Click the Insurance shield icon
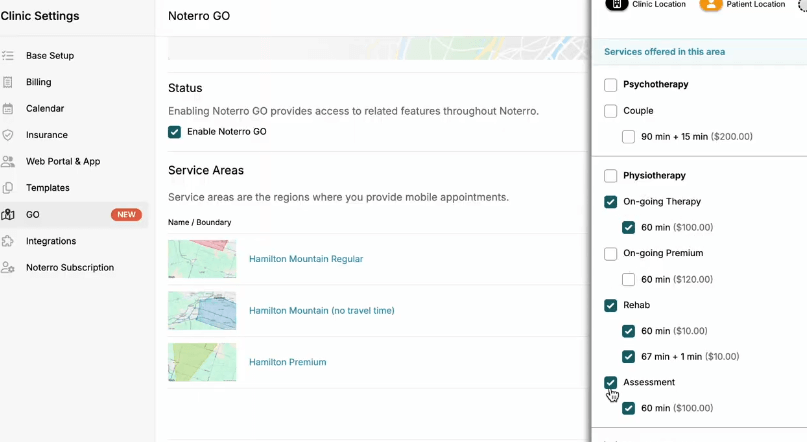Screen dimensions: 807x442 (x=8, y=135)
